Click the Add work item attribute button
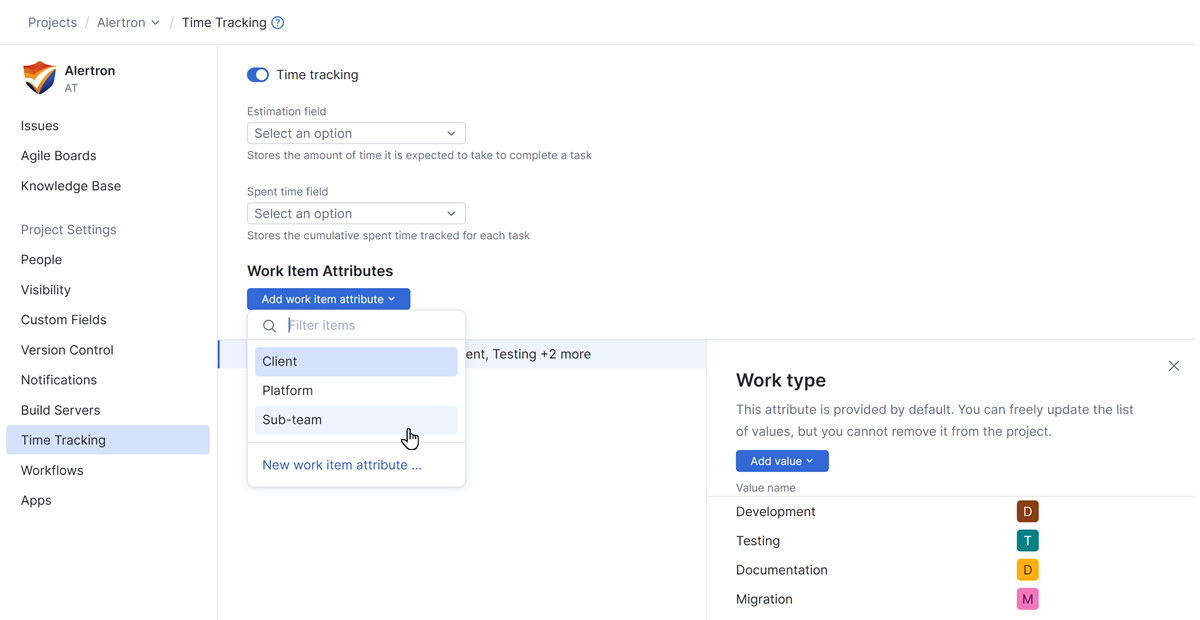The height and width of the screenshot is (620, 1200). 328,299
